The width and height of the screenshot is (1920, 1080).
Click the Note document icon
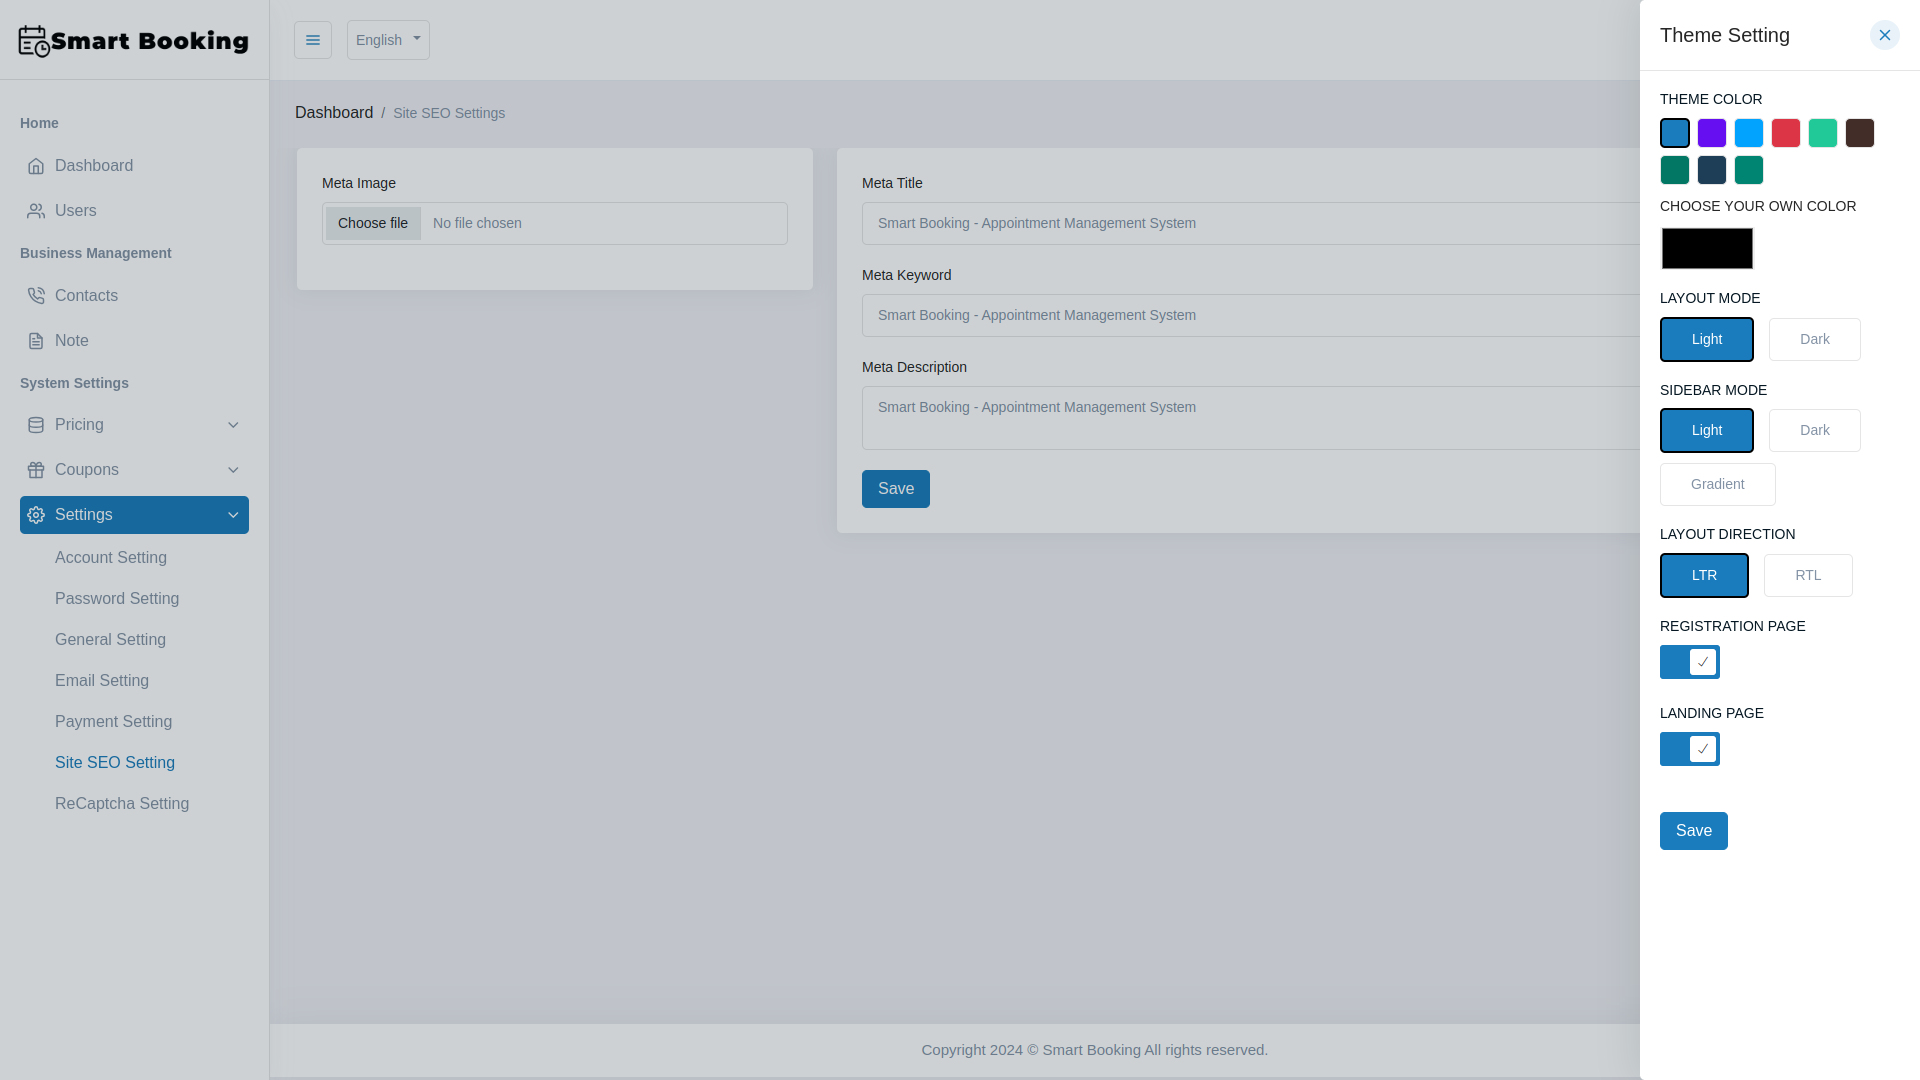(36, 340)
